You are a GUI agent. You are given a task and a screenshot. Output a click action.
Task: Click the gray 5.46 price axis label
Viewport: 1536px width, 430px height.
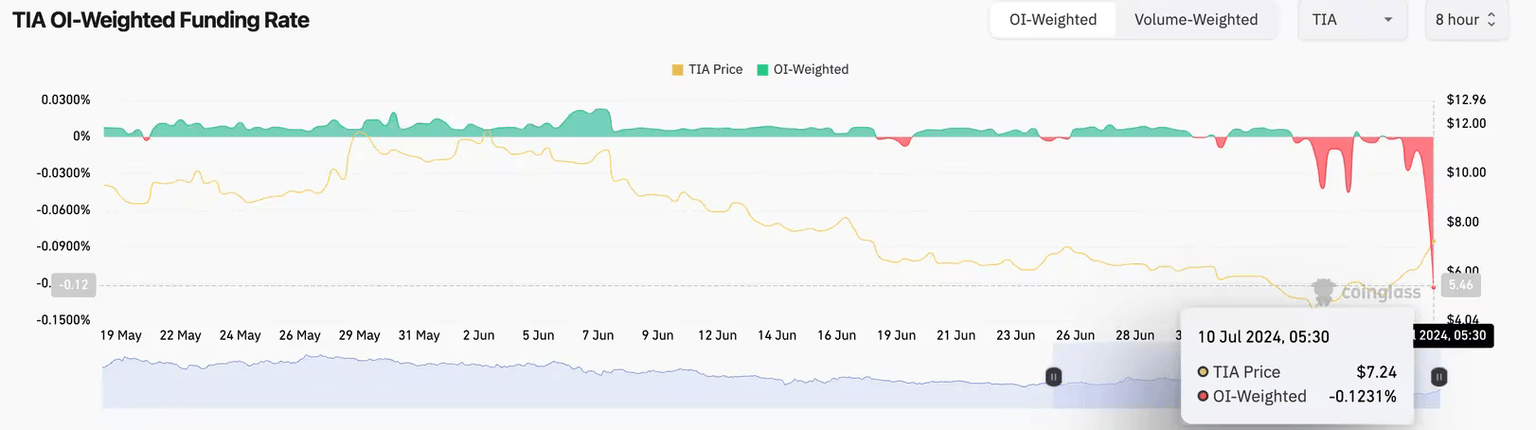coord(1462,285)
